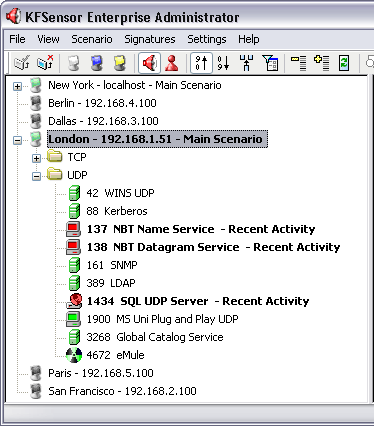Viewport: 374px width, 426px height.
Task: Click the blue server toolbar icon
Action: click(97, 63)
